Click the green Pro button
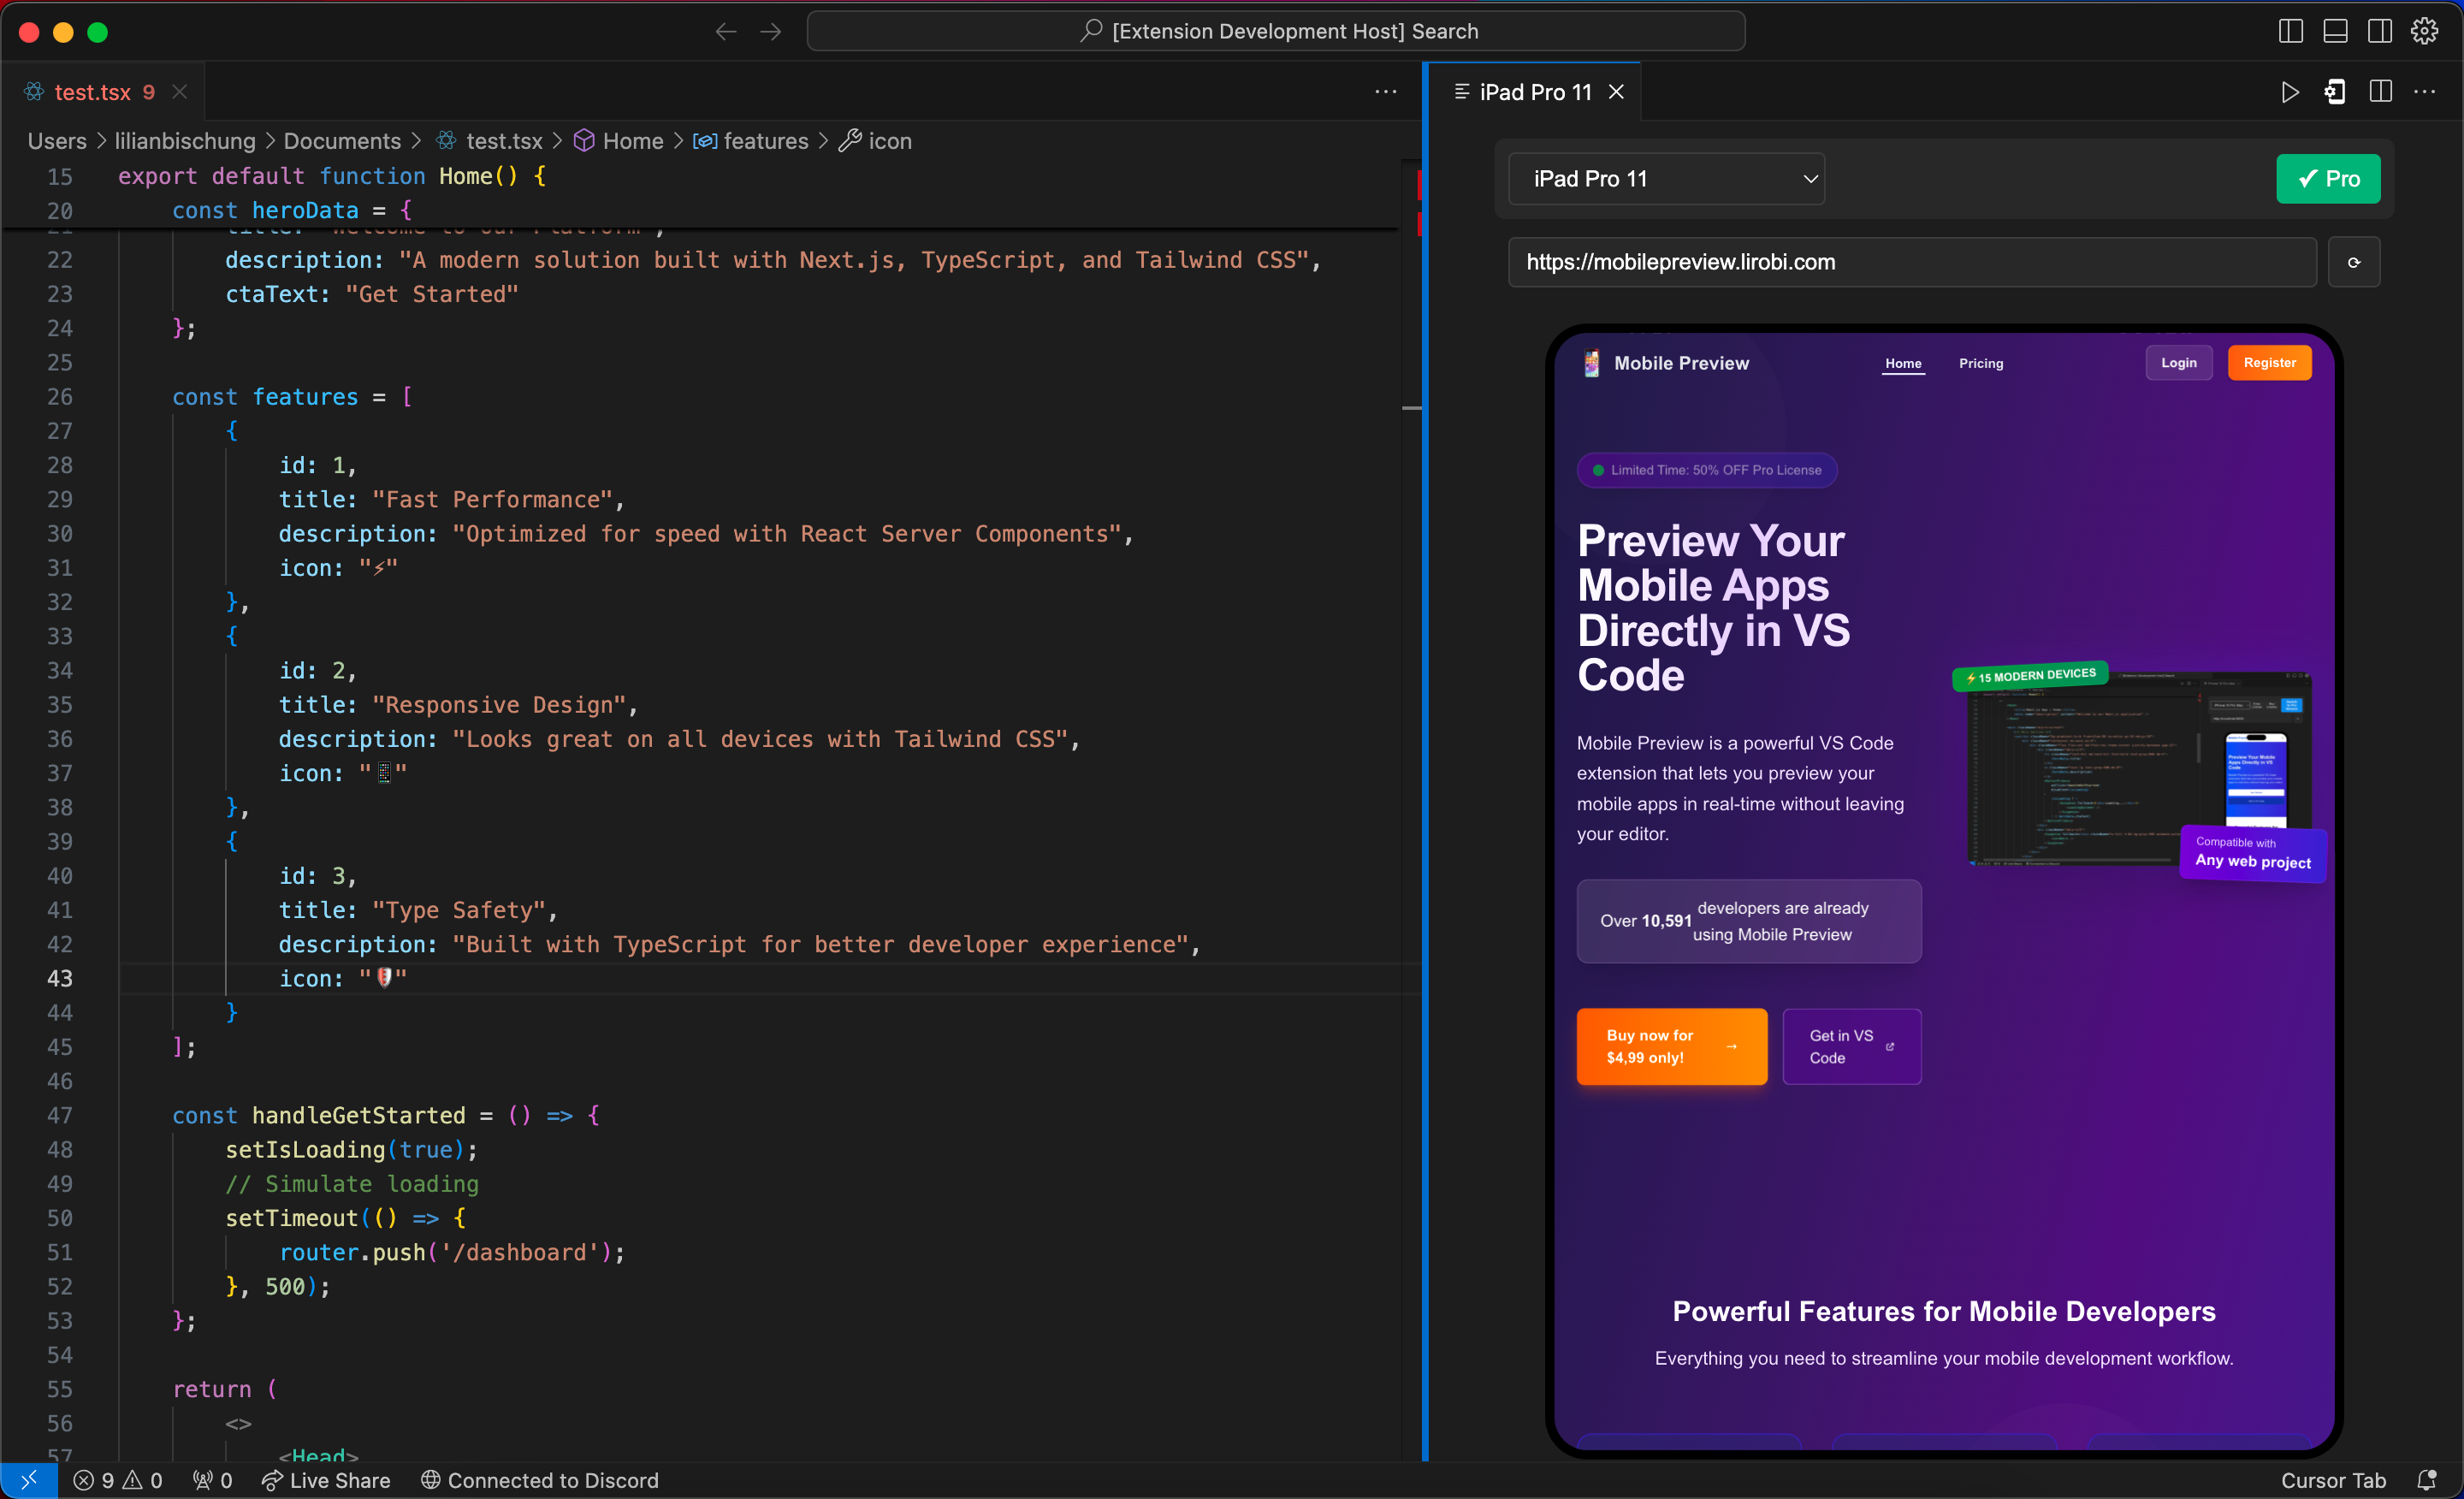 (x=2327, y=179)
